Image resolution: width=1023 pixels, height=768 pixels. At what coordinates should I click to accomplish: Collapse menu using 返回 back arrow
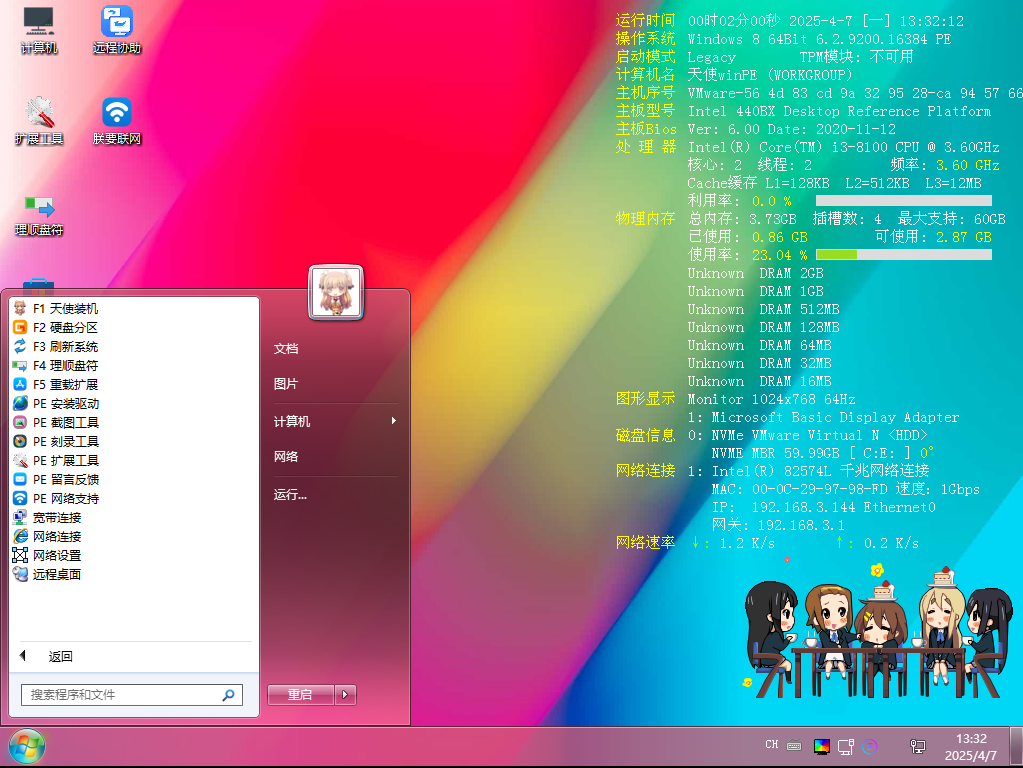(22, 655)
